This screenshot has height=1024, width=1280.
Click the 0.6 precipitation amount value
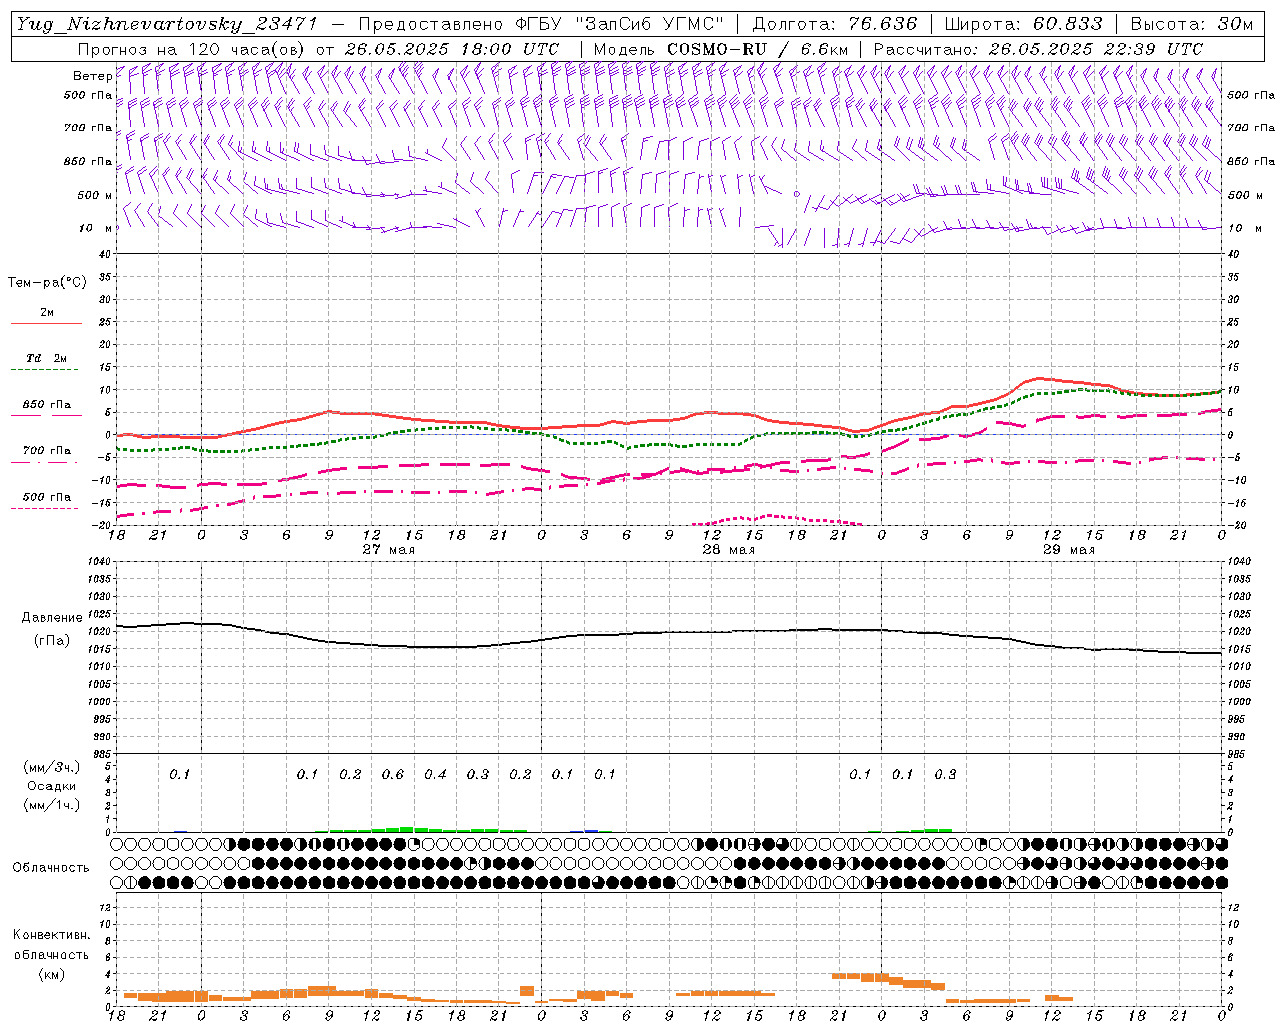393,775
